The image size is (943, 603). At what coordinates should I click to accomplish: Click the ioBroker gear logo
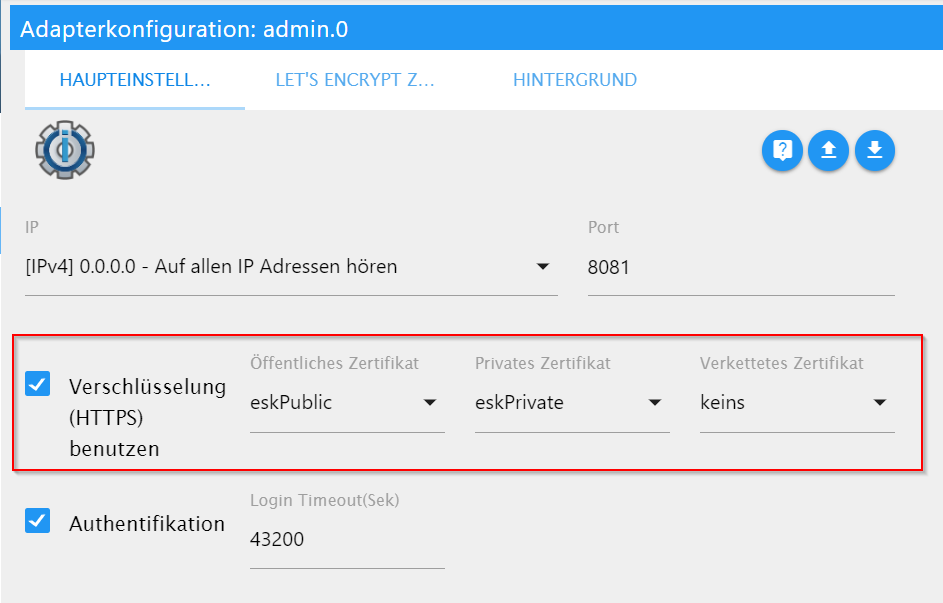(x=65, y=150)
